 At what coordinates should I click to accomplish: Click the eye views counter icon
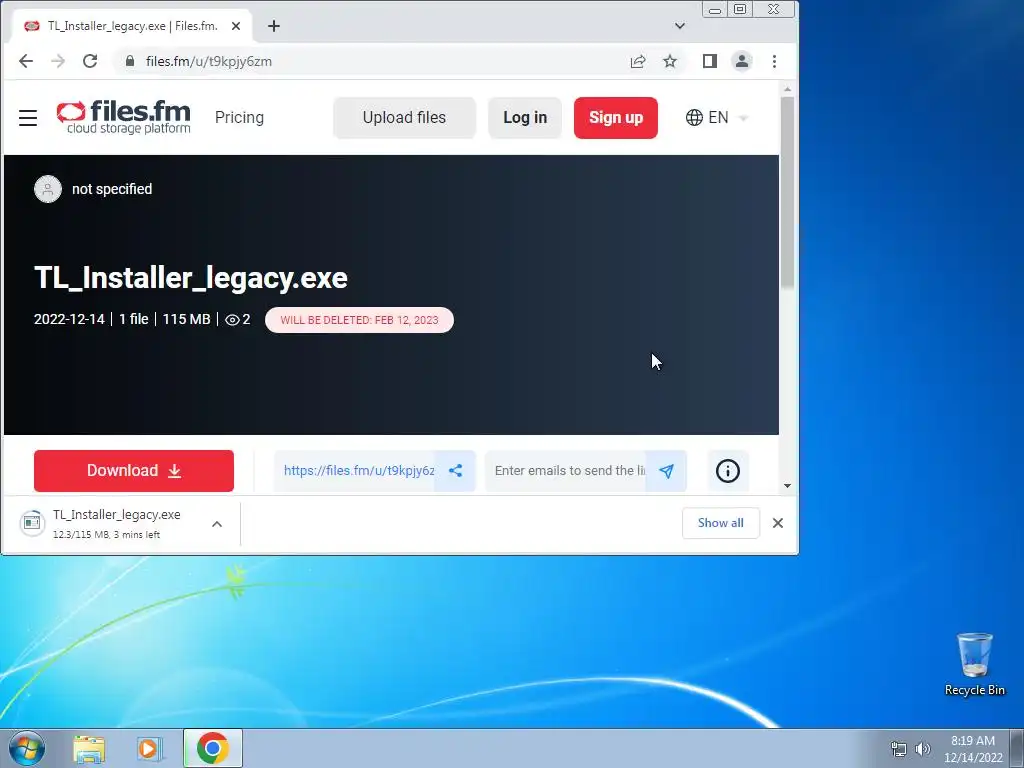(x=232, y=320)
